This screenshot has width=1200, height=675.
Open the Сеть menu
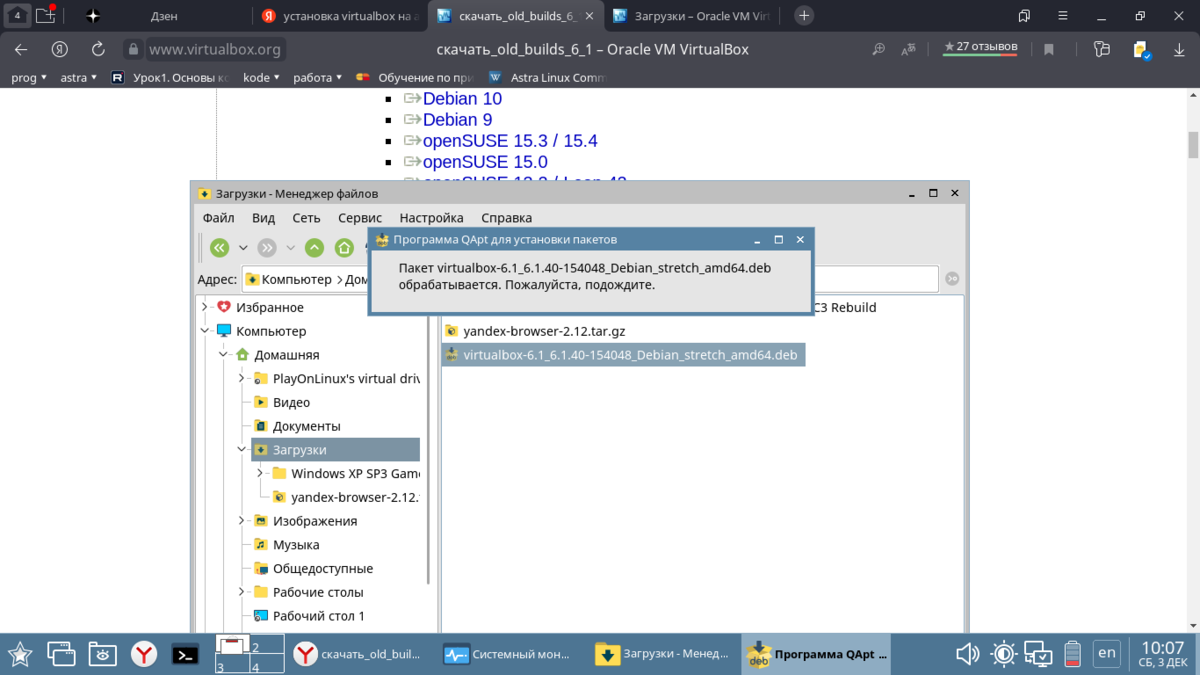pos(306,217)
